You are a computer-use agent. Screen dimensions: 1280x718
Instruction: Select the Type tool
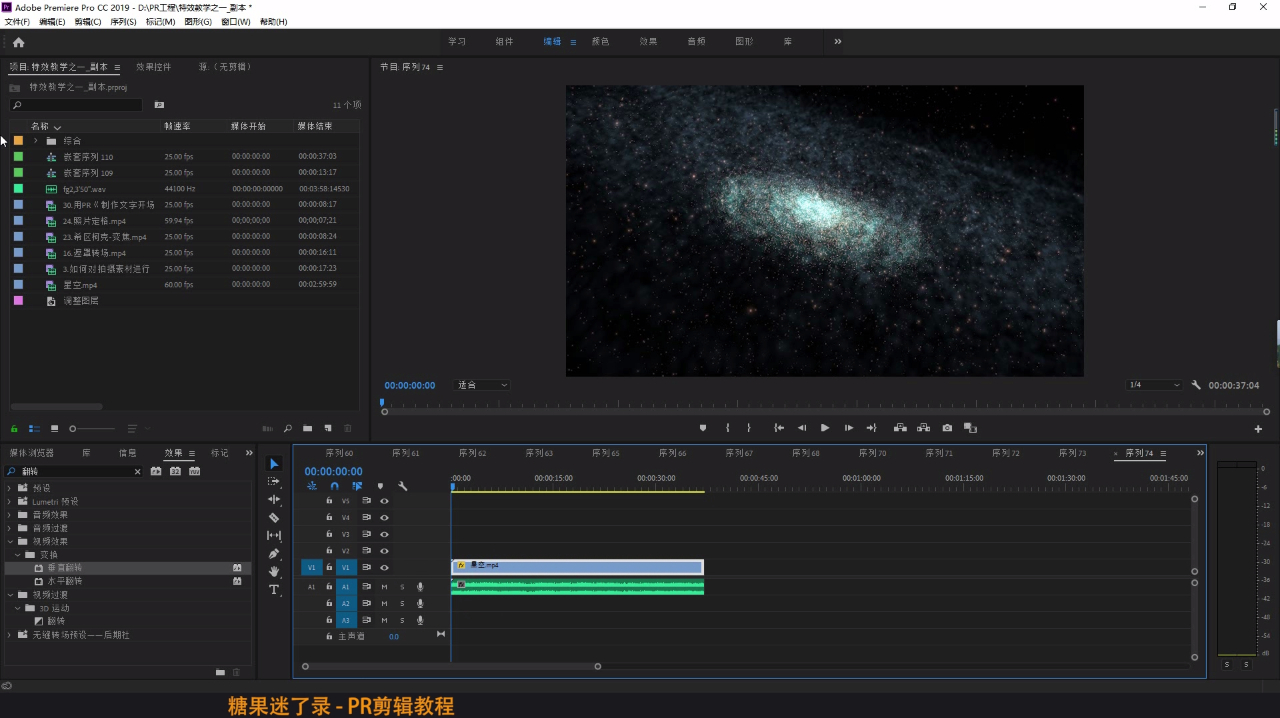[x=274, y=590]
